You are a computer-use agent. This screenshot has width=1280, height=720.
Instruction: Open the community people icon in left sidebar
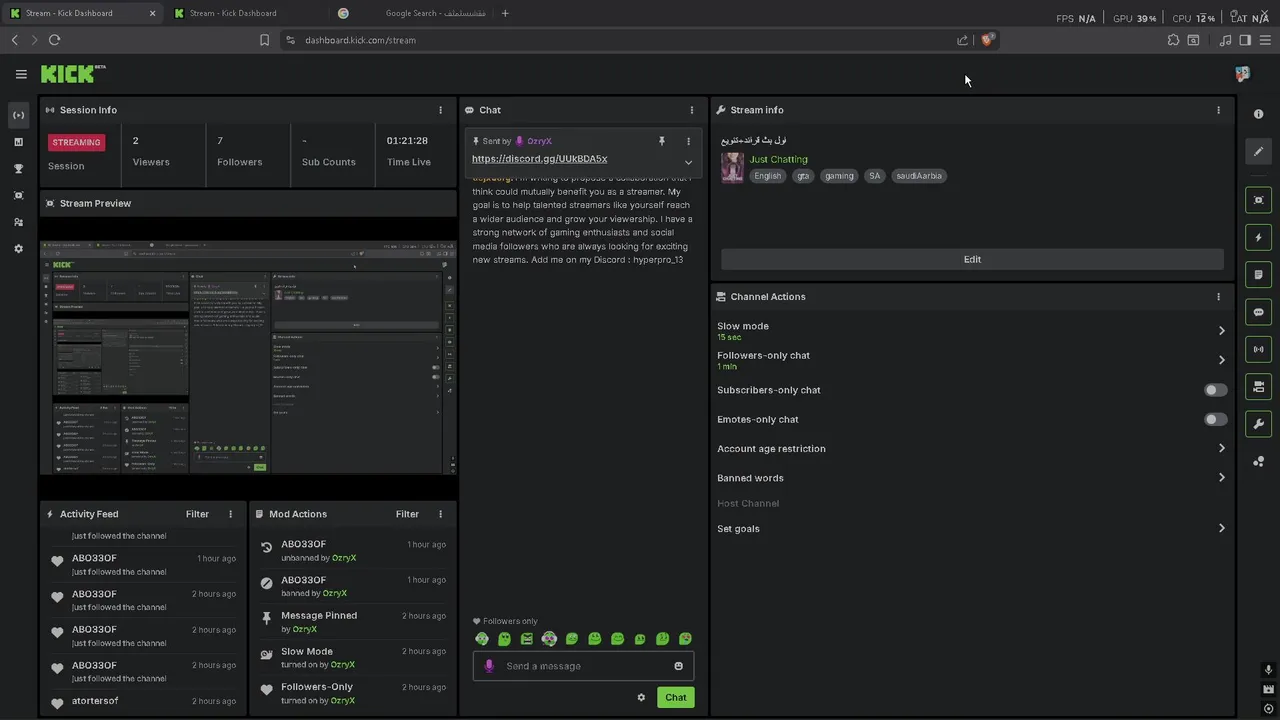[x=18, y=222]
